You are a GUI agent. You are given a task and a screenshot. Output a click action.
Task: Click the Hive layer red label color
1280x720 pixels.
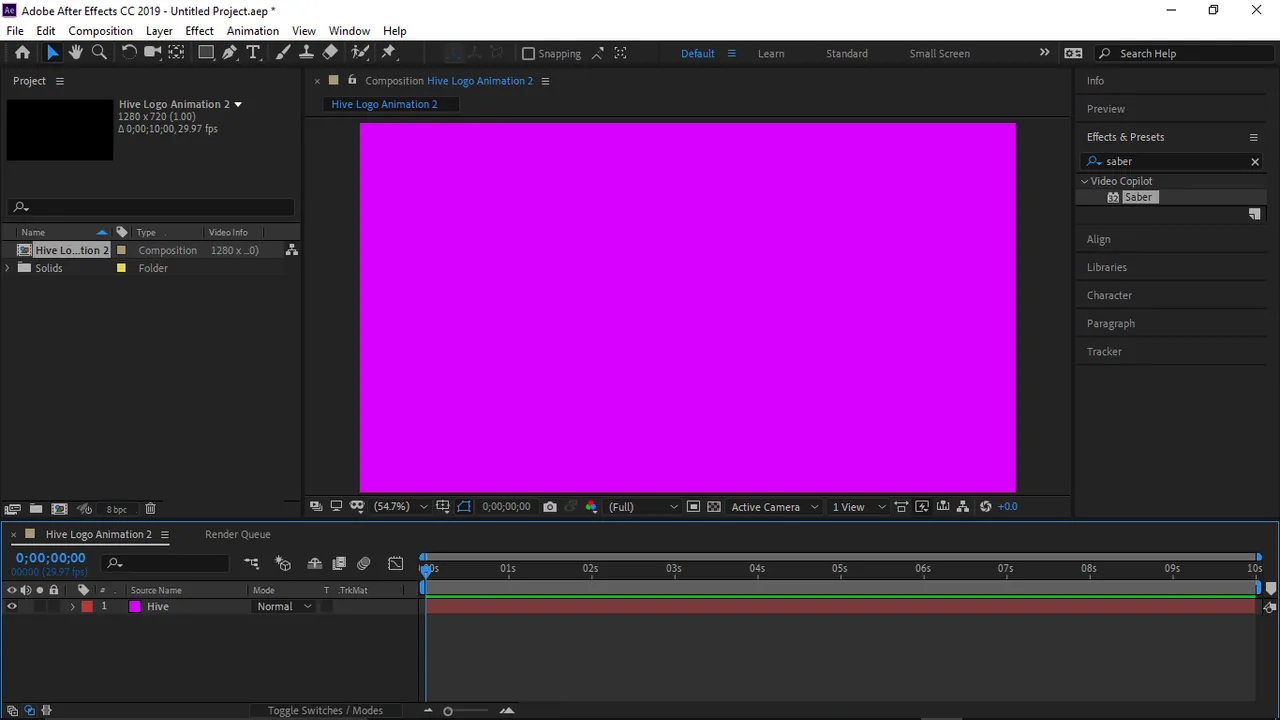coord(87,607)
